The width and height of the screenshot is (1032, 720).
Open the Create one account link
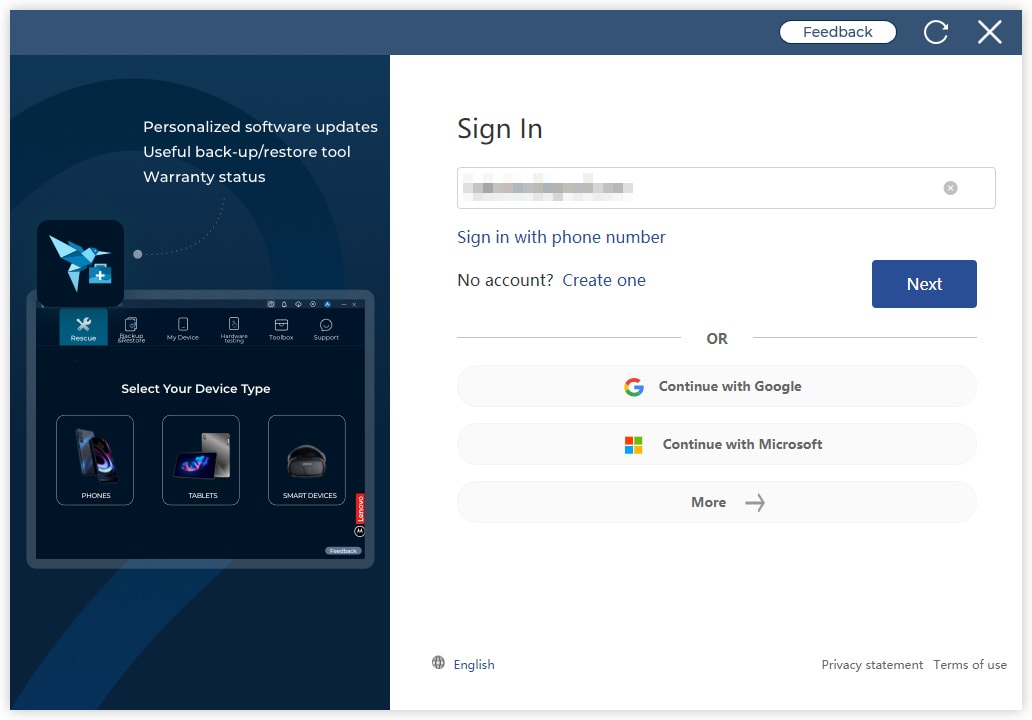pos(604,280)
